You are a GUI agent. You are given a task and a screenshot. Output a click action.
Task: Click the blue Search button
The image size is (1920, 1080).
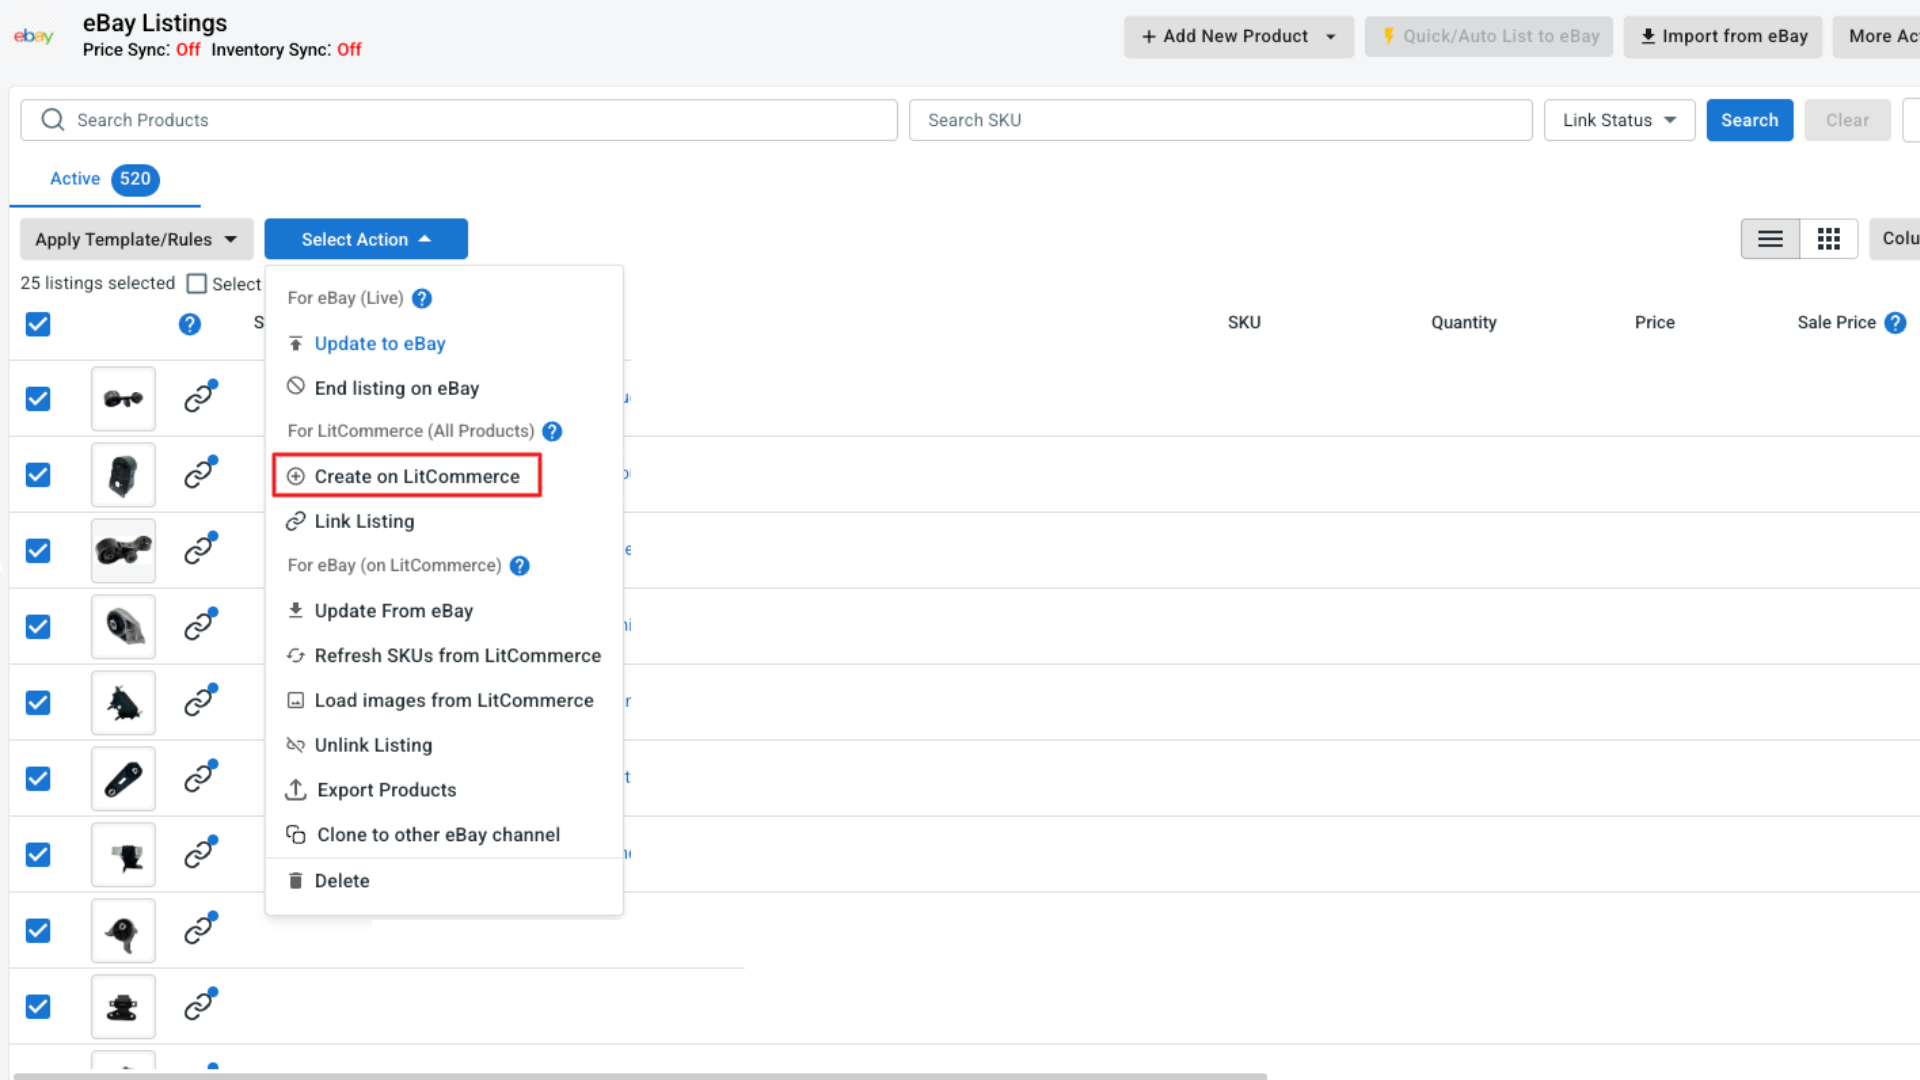[x=1749, y=120]
